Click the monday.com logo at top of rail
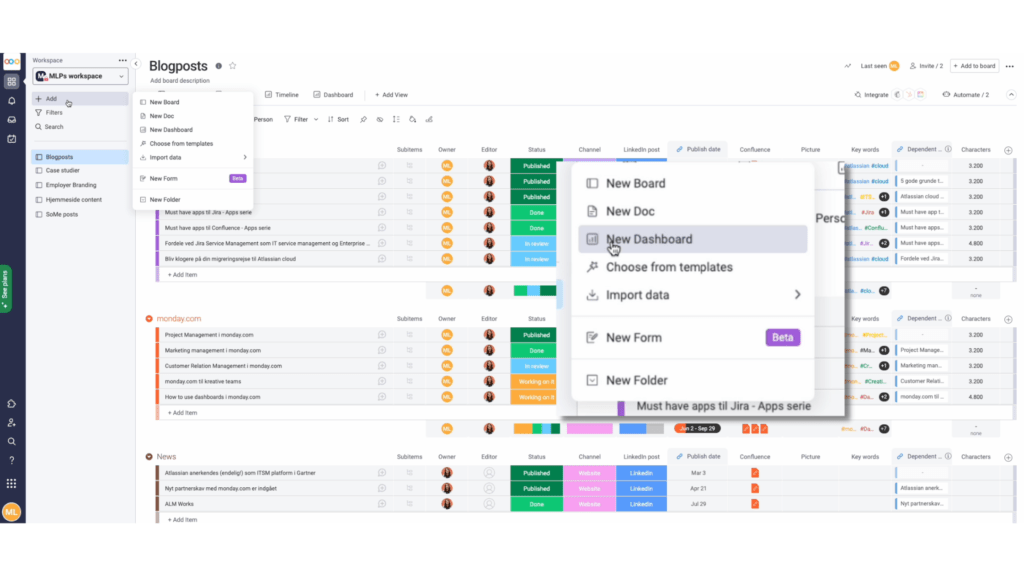1024x576 pixels. [12, 62]
